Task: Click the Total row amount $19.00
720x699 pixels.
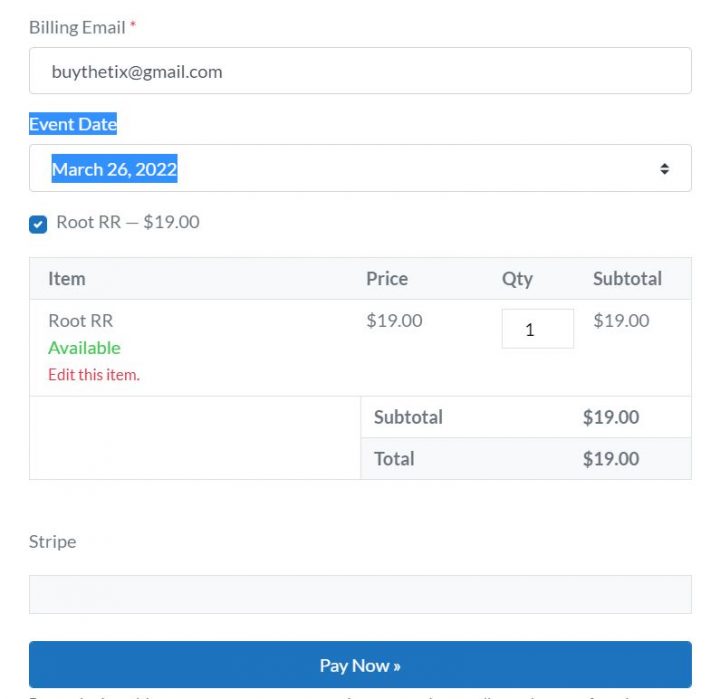Action: pos(610,459)
